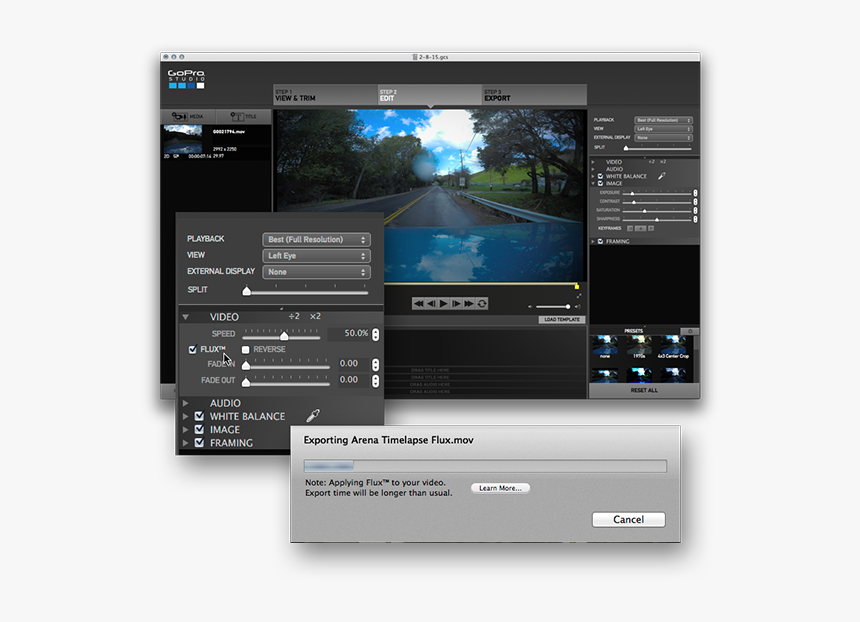Select the white balance eyedropper icon
860x622 pixels.
click(x=313, y=416)
